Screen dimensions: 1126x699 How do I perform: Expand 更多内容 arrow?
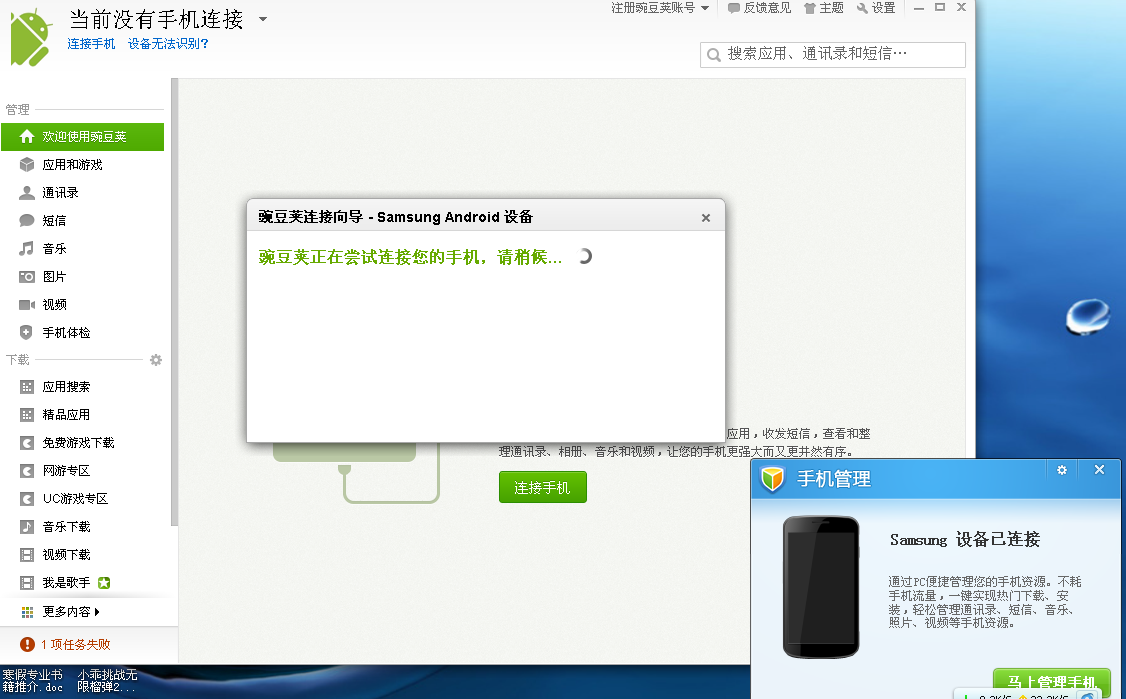[97, 612]
